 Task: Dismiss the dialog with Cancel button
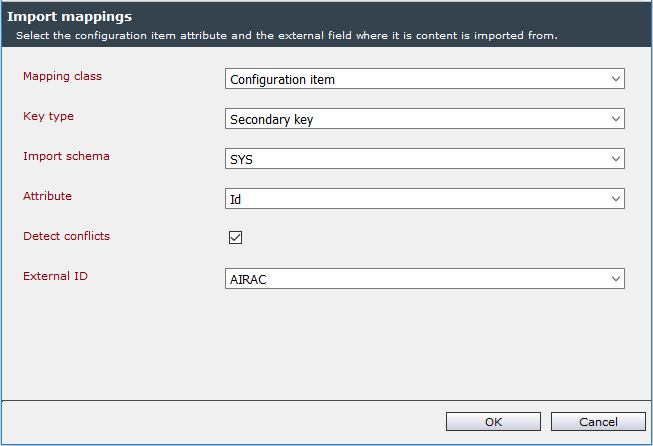coord(598,422)
